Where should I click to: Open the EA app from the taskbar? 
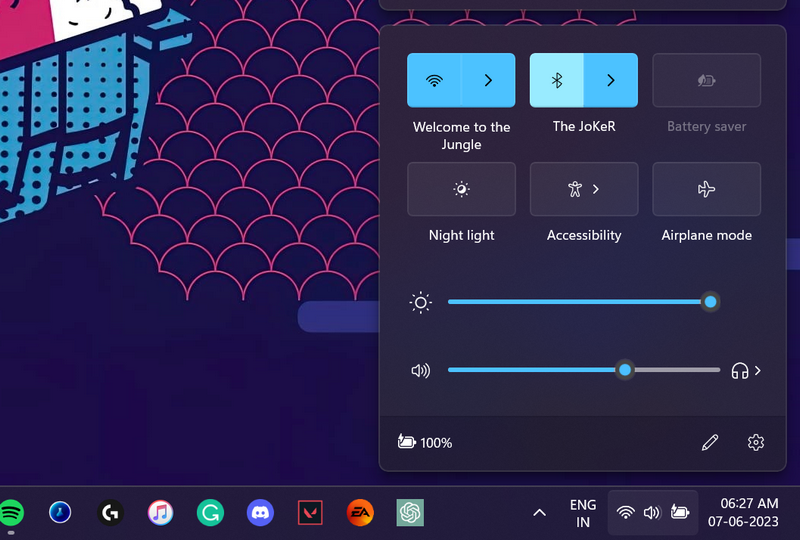(x=360, y=512)
